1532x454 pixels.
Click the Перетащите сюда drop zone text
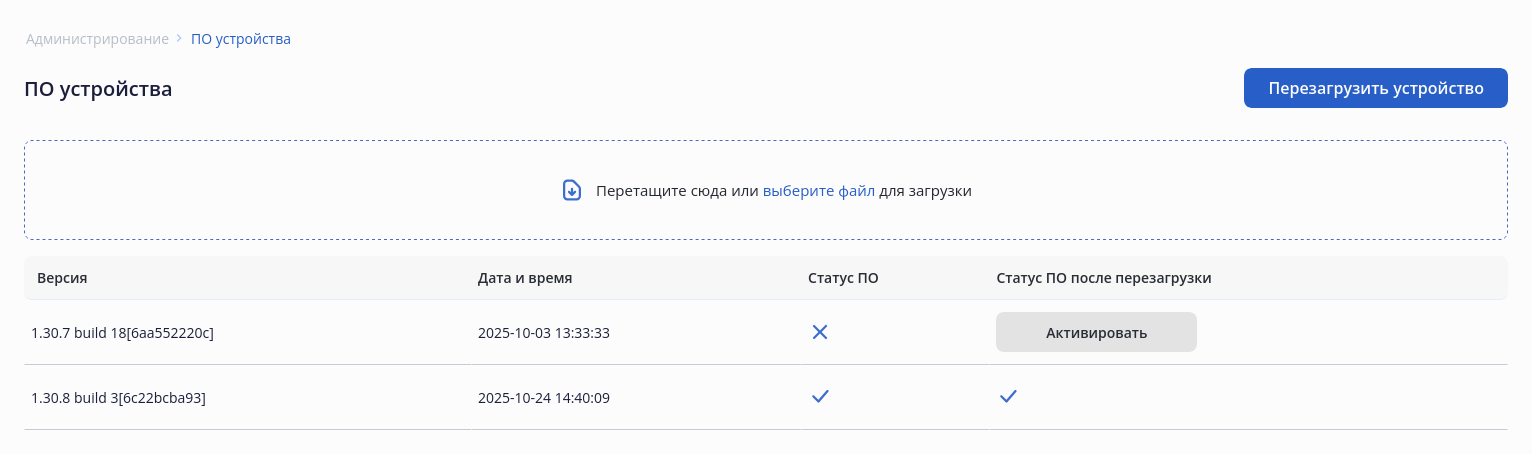pyautogui.click(x=676, y=190)
